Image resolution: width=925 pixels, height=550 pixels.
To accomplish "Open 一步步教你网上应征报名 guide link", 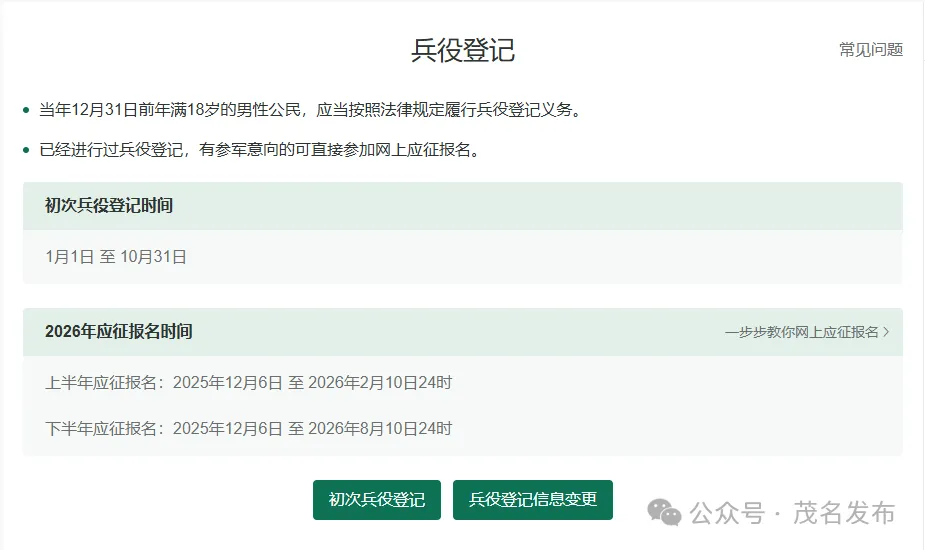I will [x=802, y=332].
